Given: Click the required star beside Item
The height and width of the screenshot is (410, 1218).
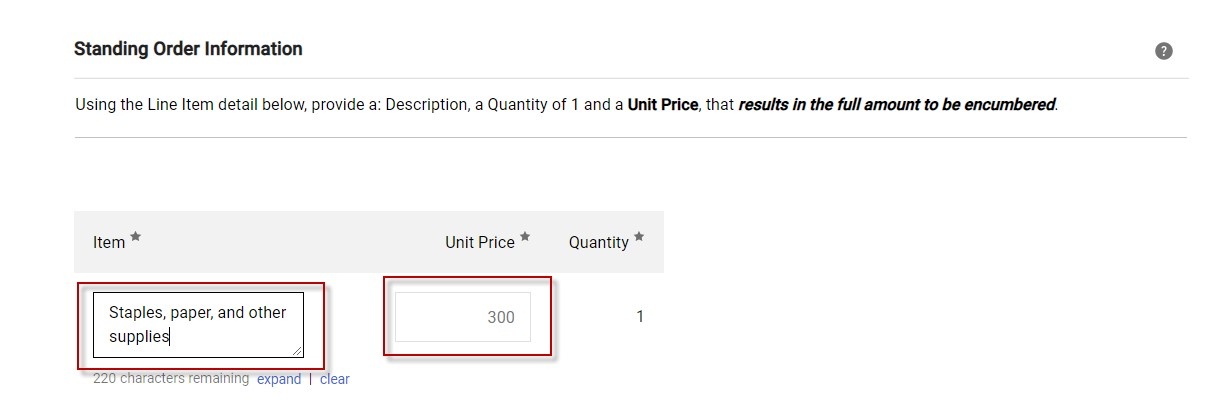Looking at the screenshot, I should [136, 237].
